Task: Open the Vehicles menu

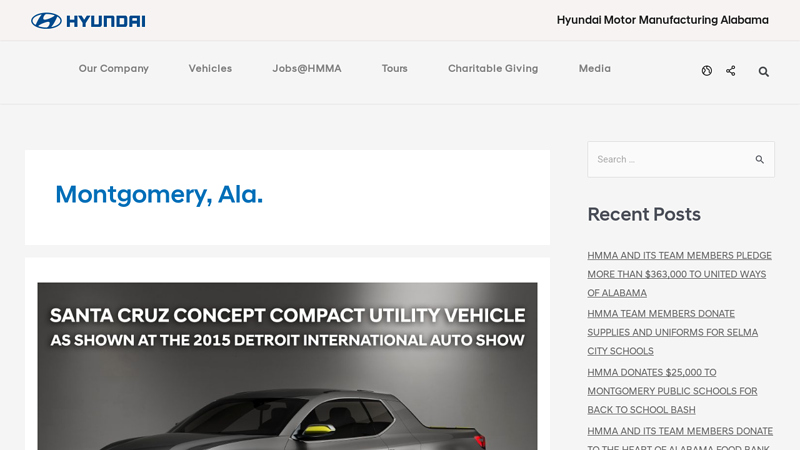Action: tap(210, 68)
